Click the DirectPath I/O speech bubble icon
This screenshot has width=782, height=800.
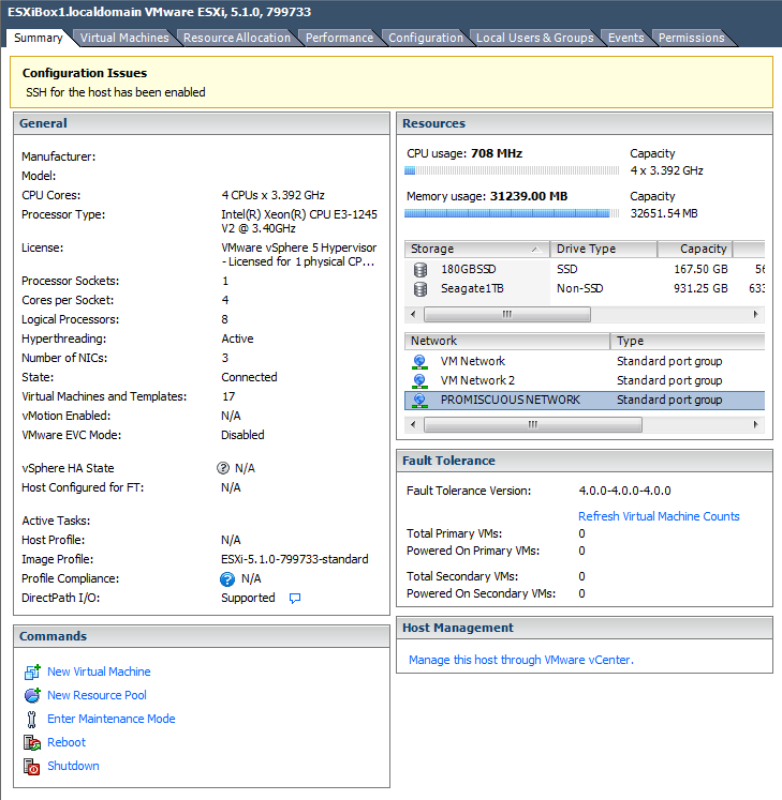pyautogui.click(x=295, y=598)
